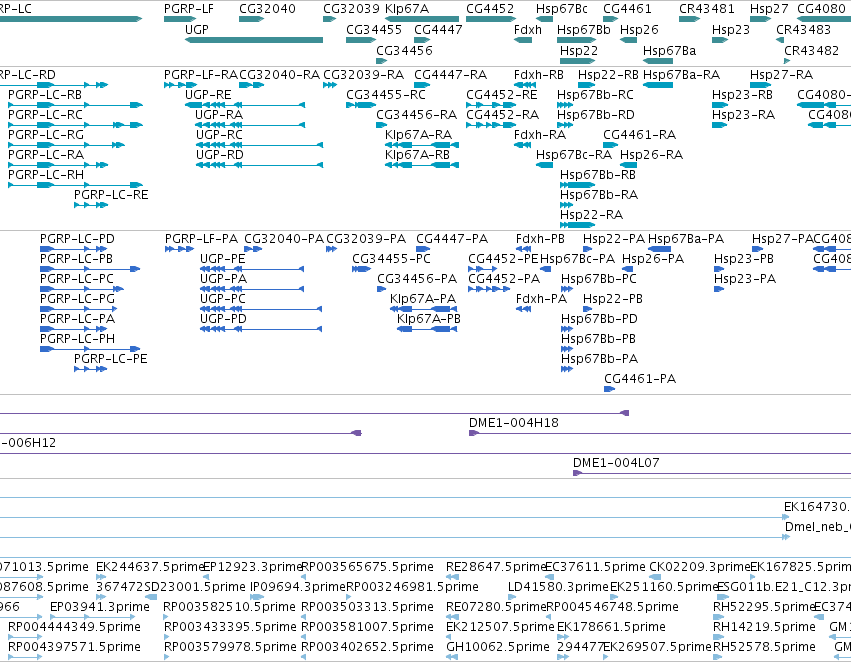The width and height of the screenshot is (851, 662).
Task: Select EST RH52295.5prime
Action: point(719,617)
